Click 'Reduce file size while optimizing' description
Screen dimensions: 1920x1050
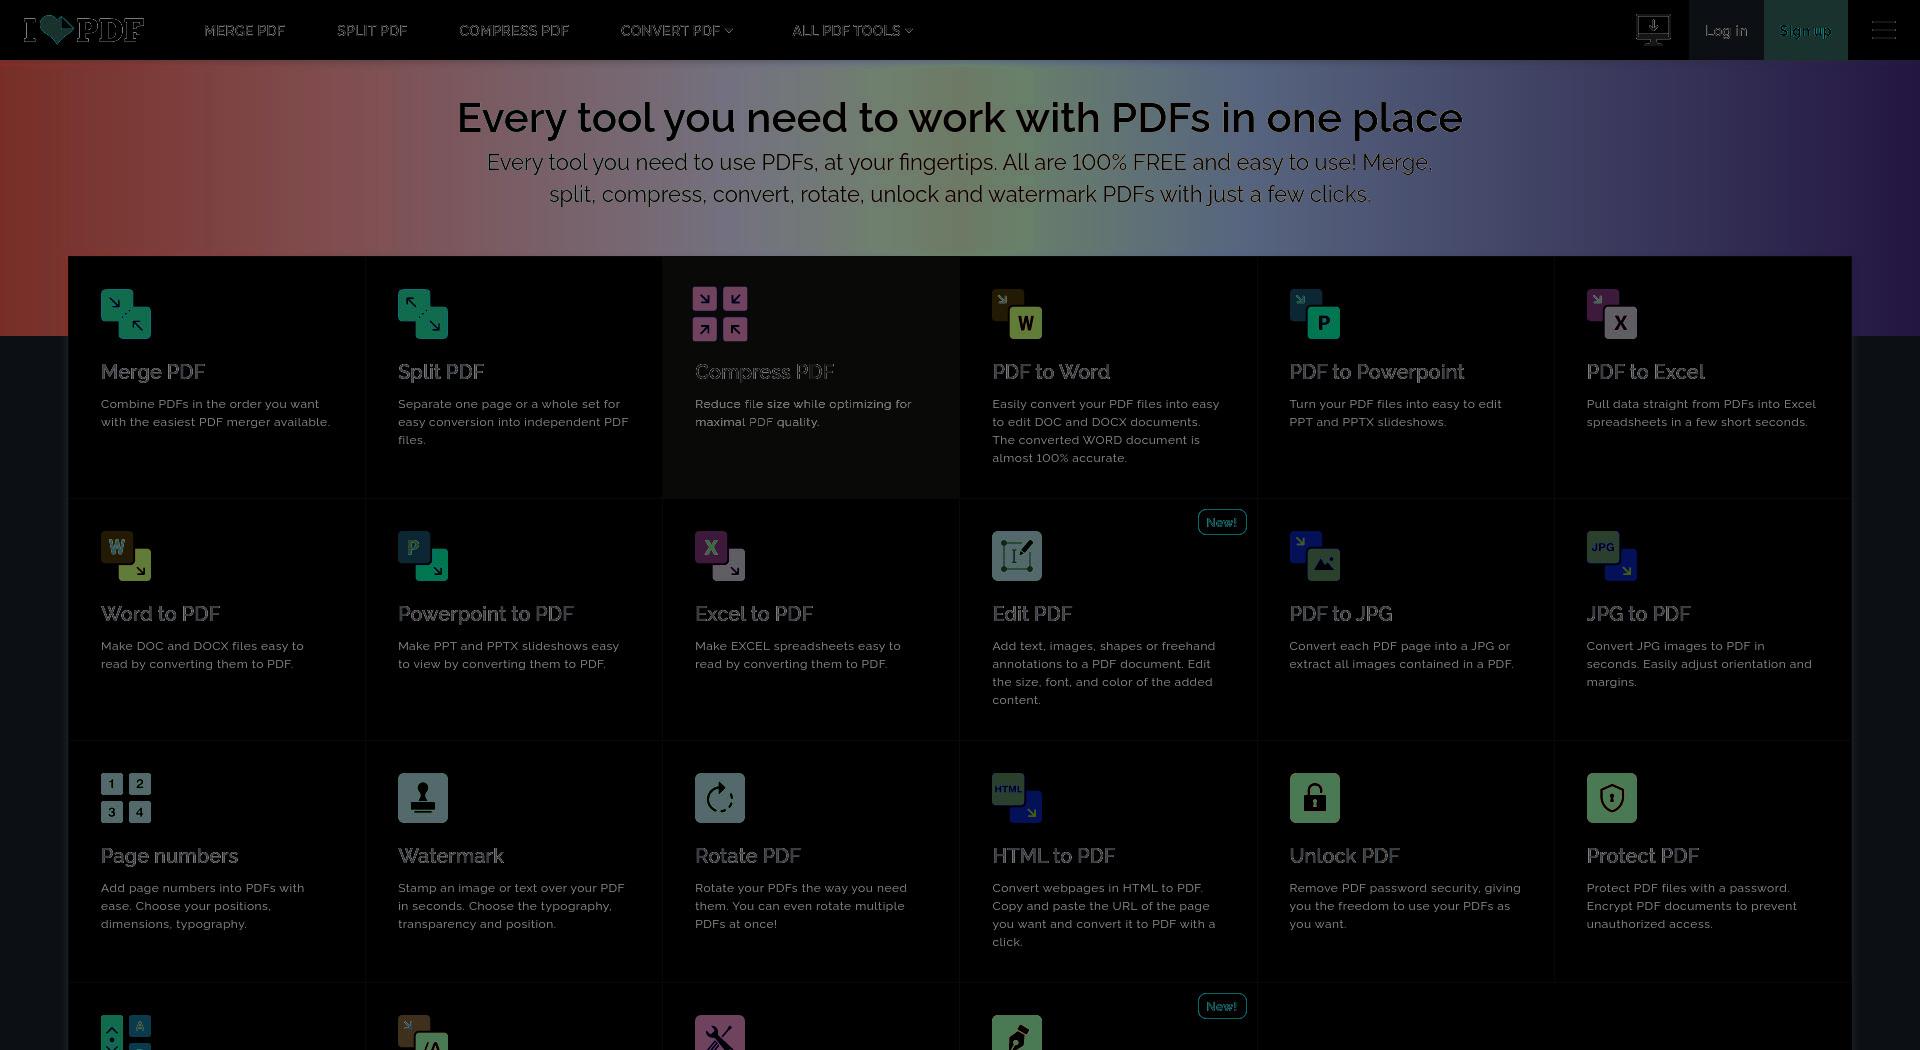pyautogui.click(x=803, y=413)
